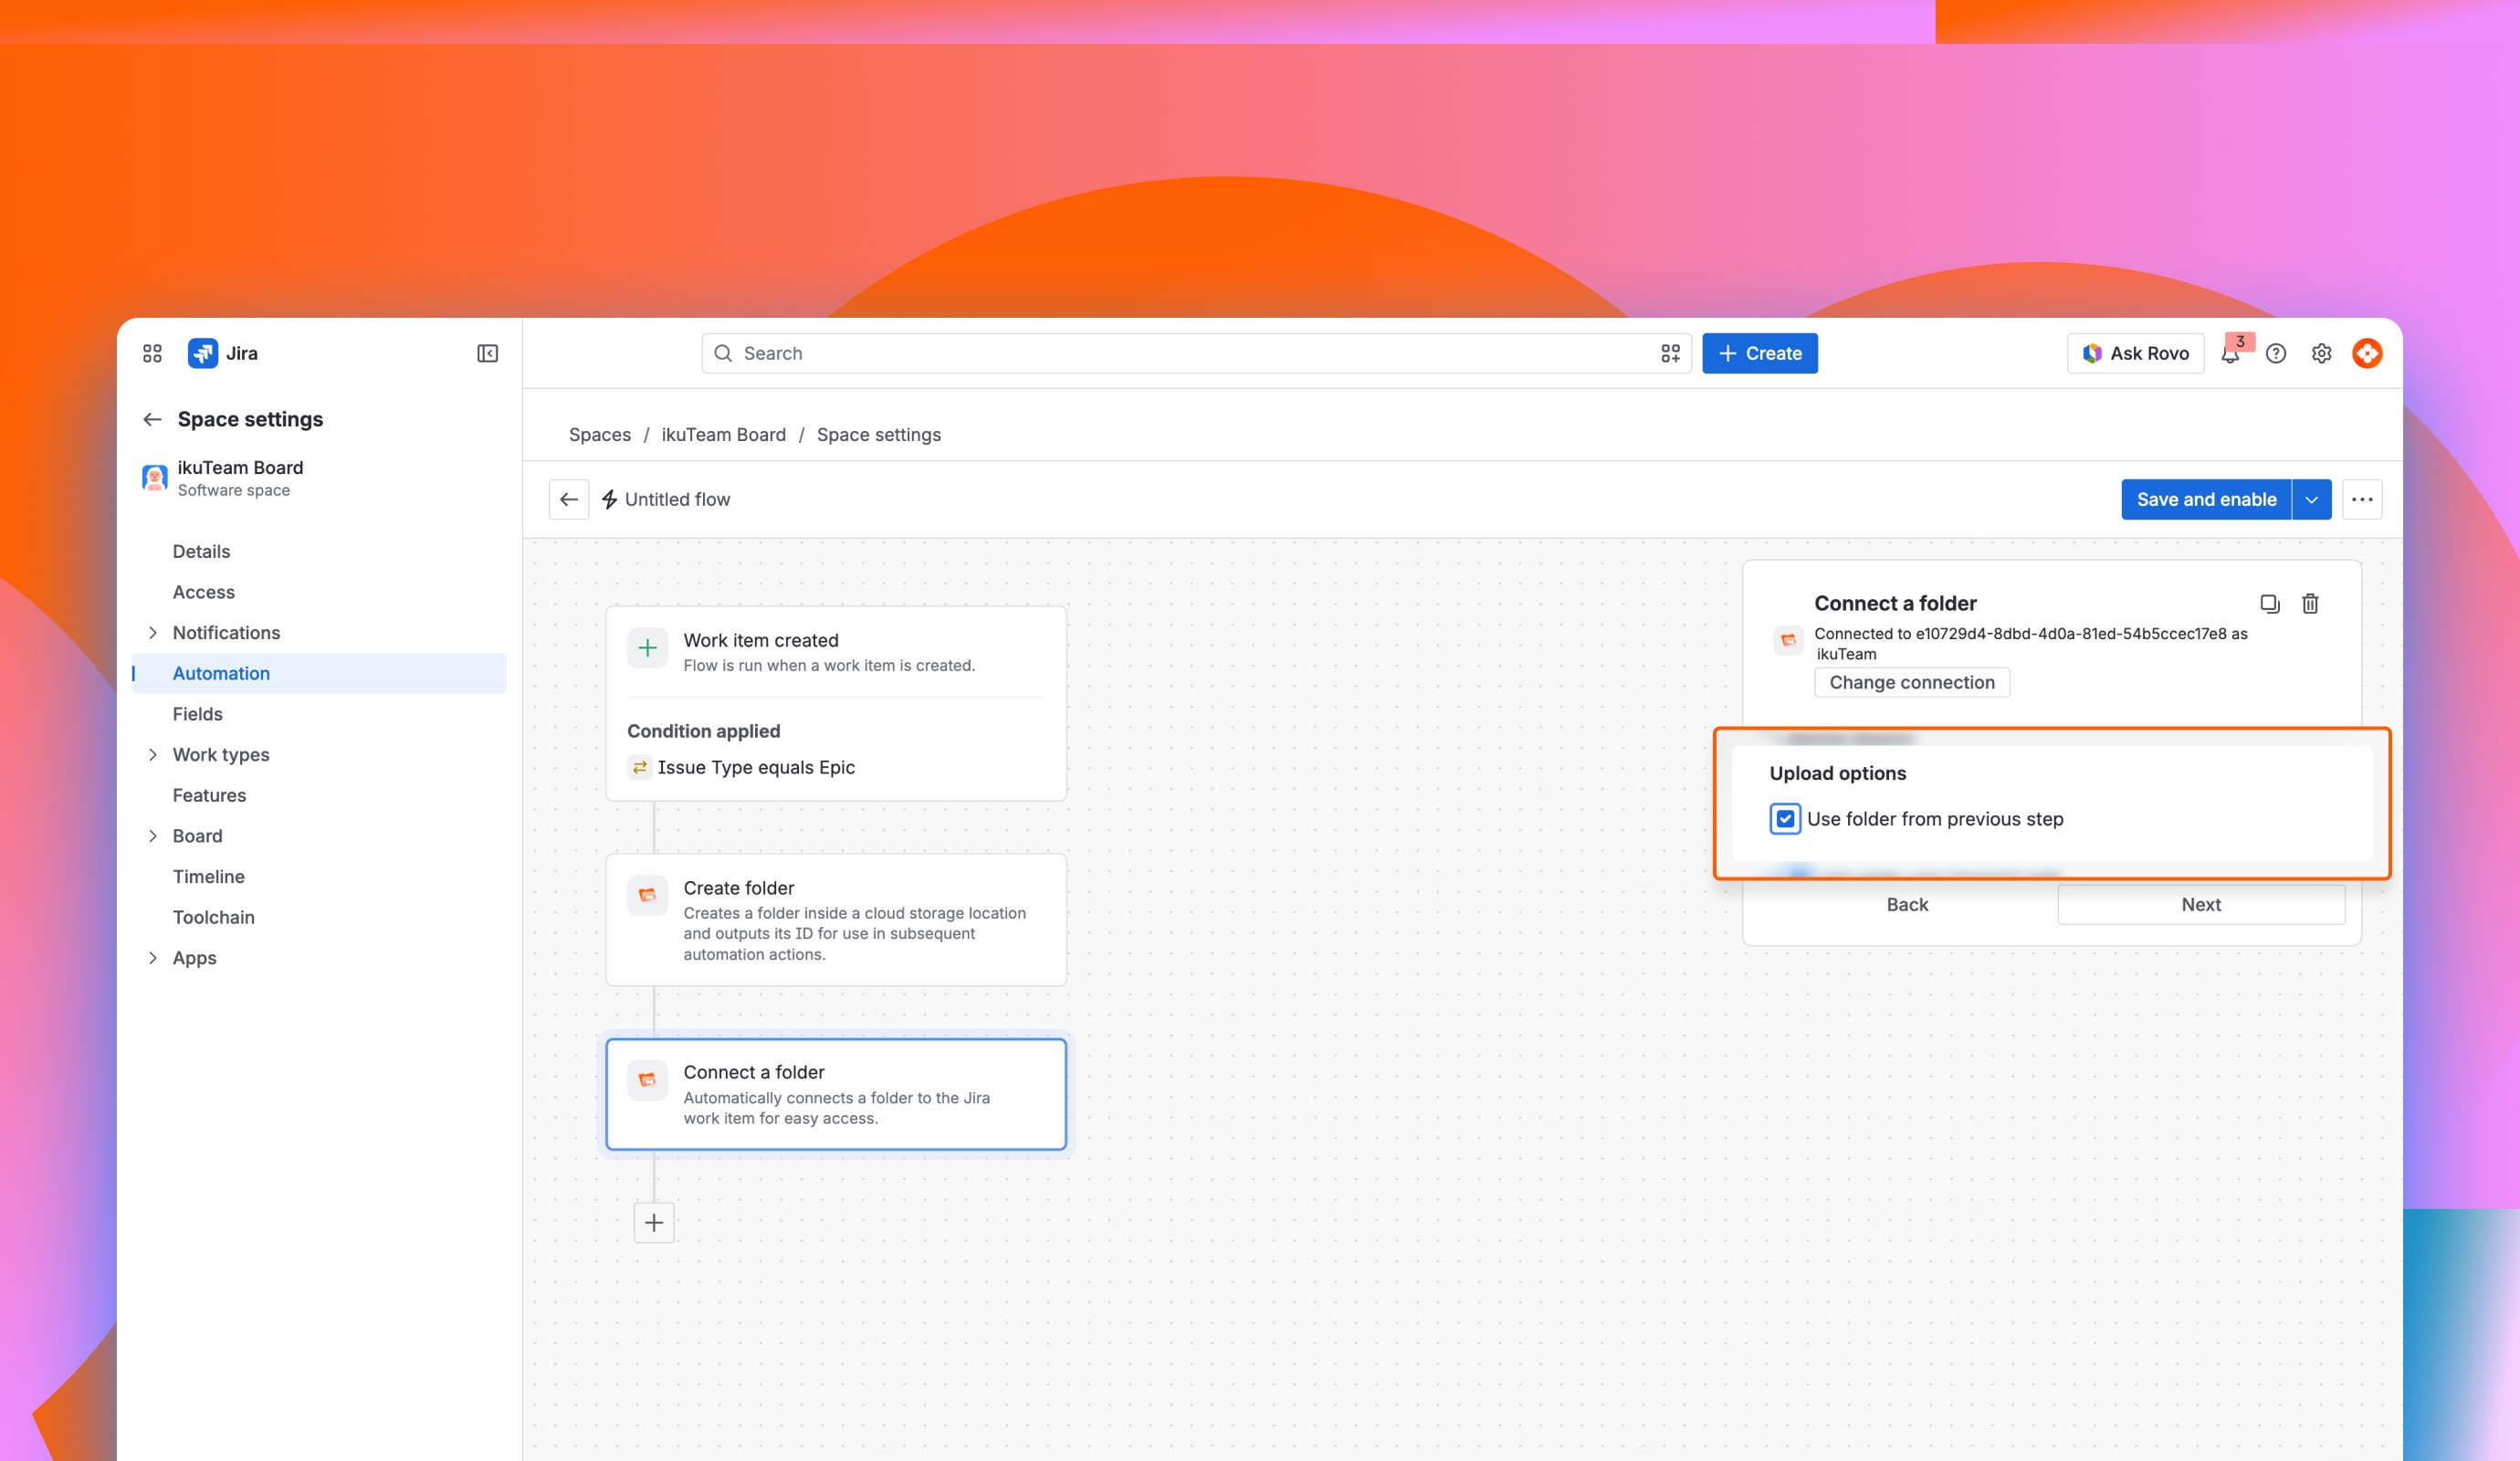Click into the Search field
The image size is (2520, 1461).
tap(1196, 353)
